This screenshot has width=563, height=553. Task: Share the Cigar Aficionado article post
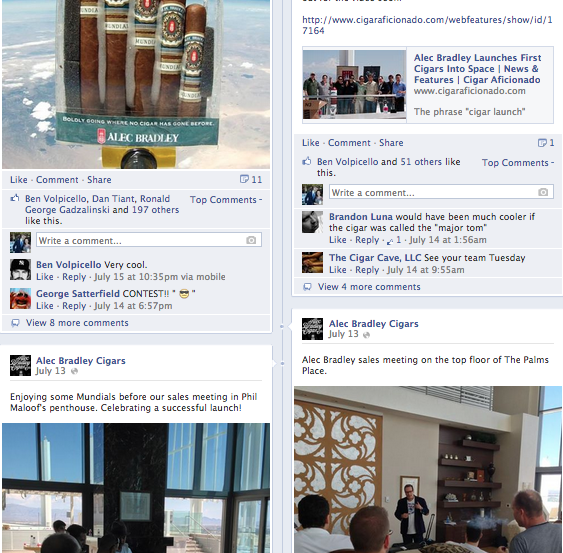pyautogui.click(x=391, y=143)
